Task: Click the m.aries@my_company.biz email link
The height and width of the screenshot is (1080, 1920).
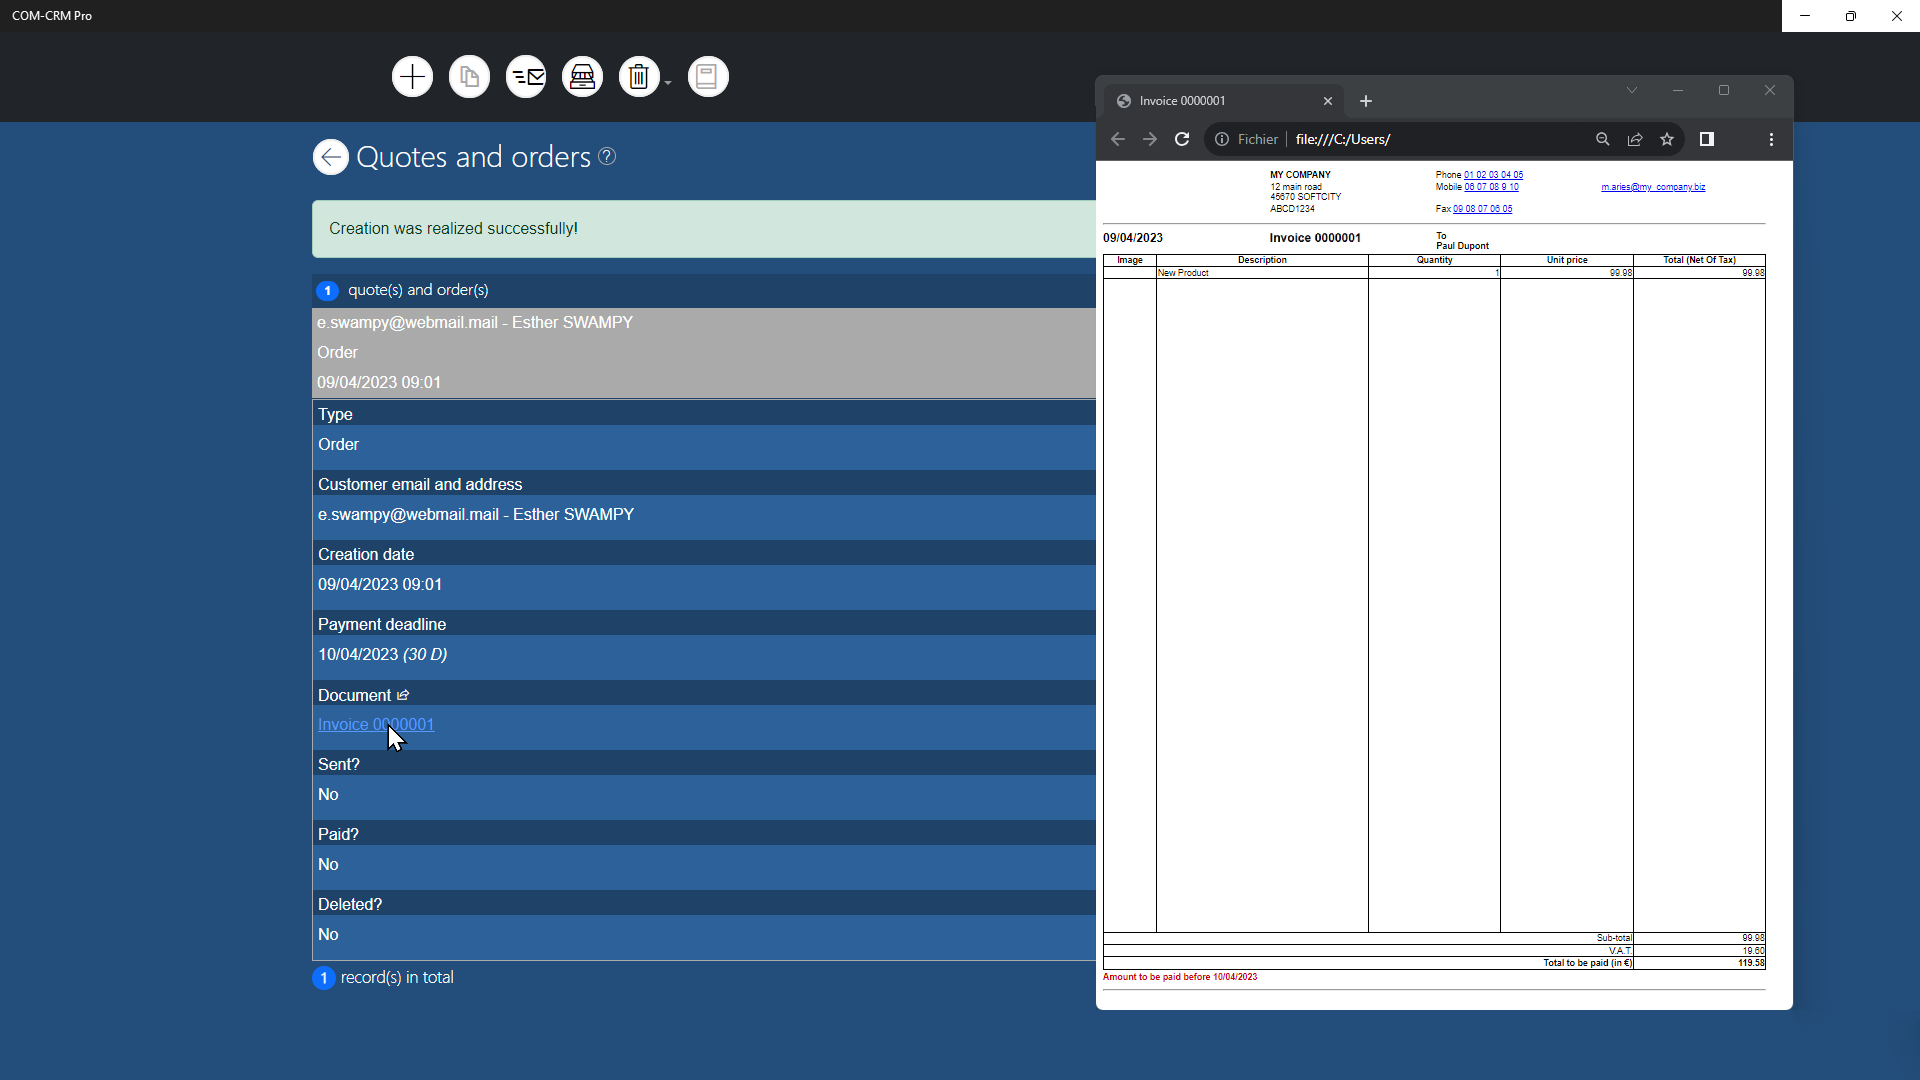Action: click(x=1653, y=187)
